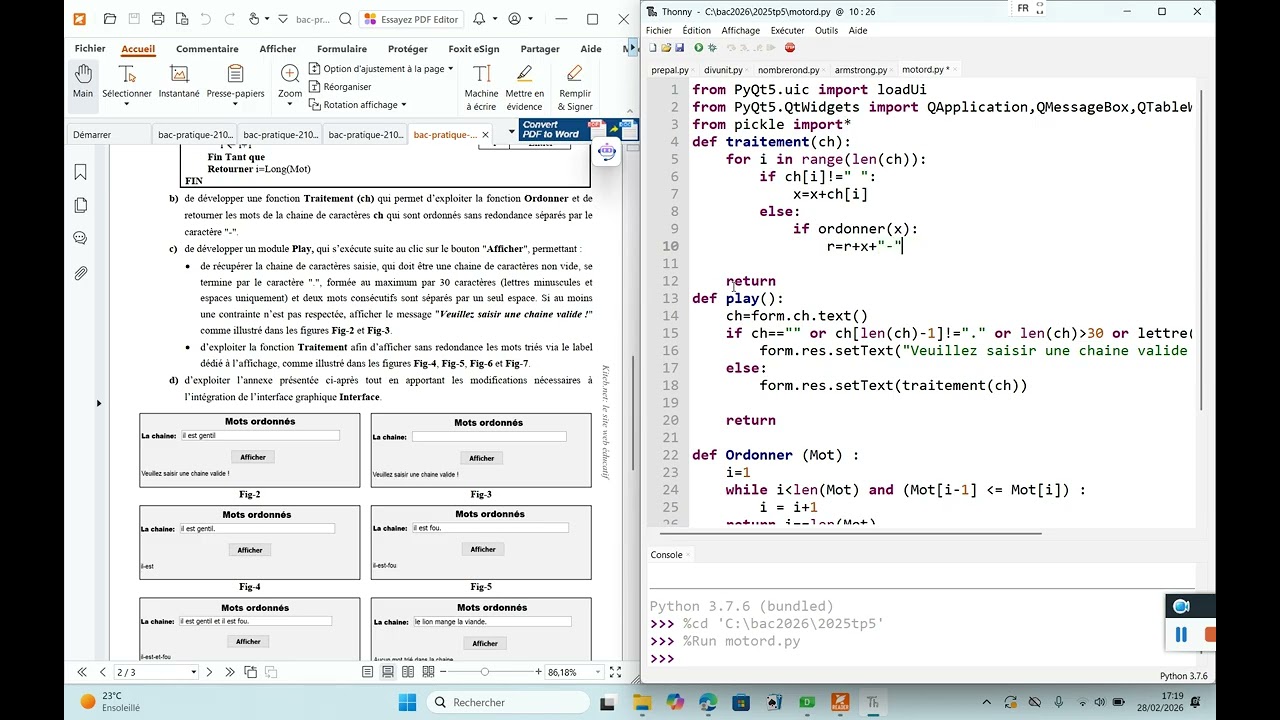Click Essayez PDF Editor button

coord(412,19)
